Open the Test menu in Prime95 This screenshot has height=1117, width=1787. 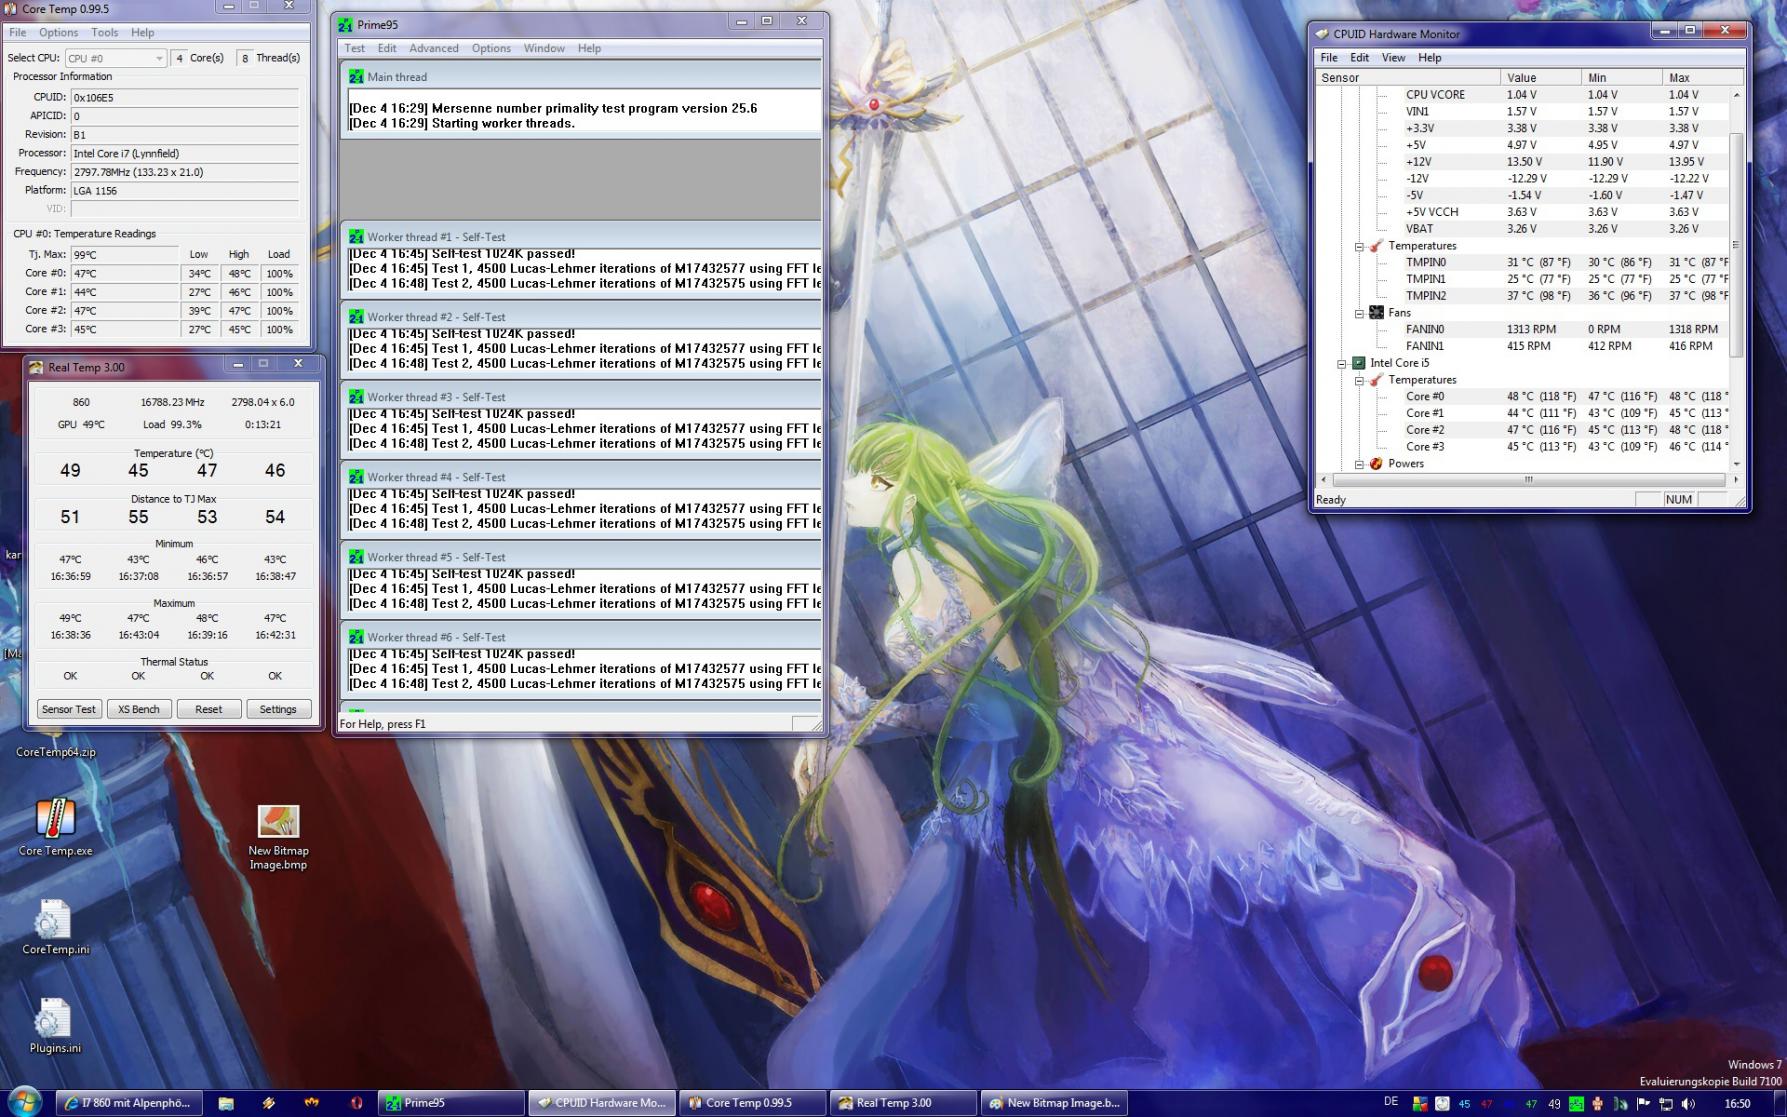point(355,48)
